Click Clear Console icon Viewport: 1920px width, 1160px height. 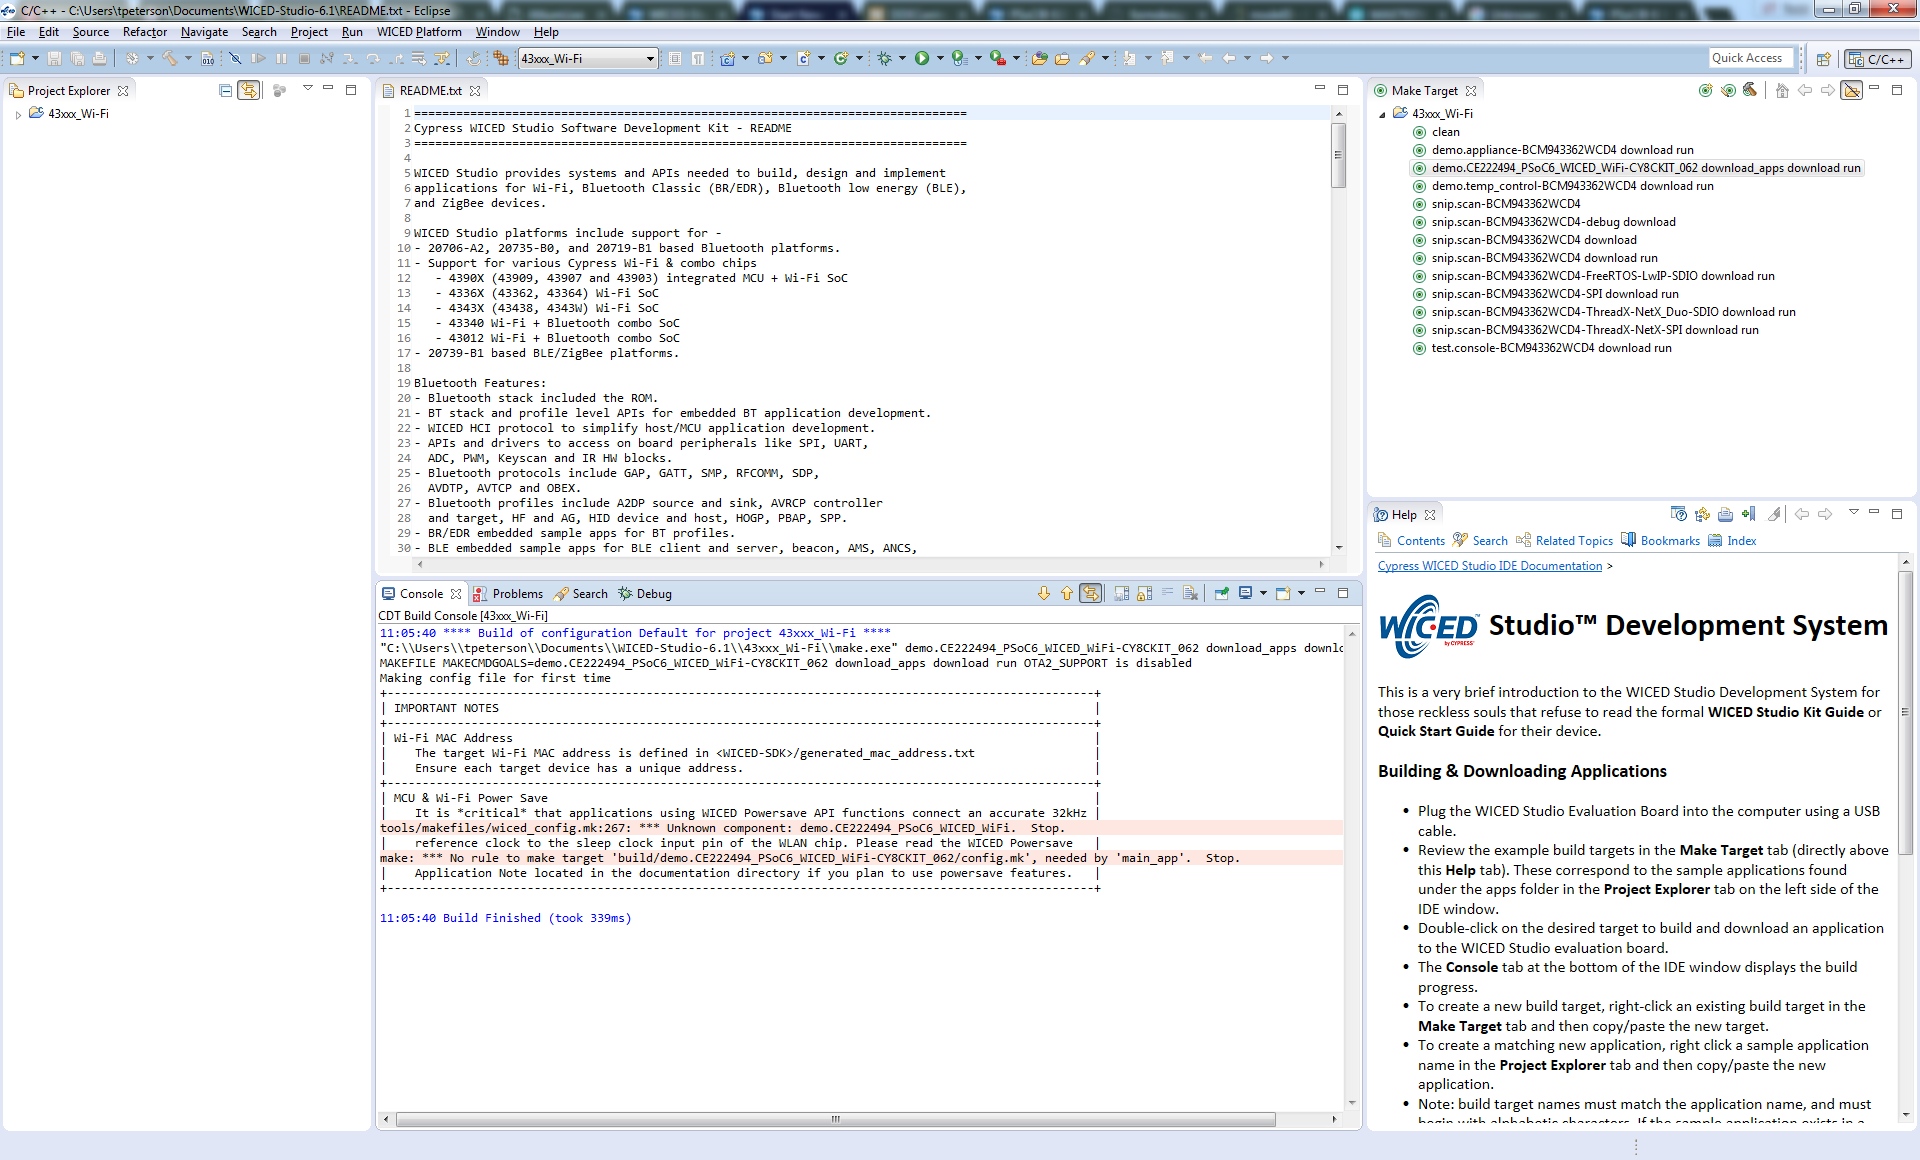1190,594
